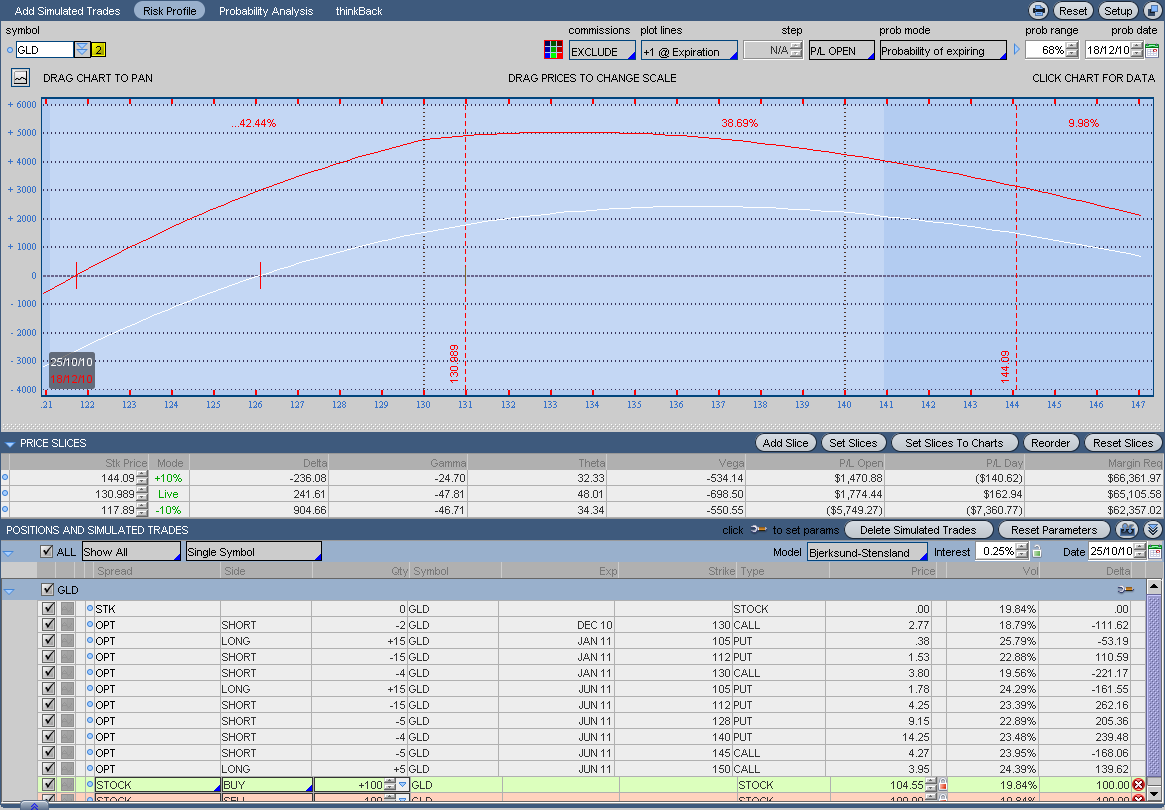This screenshot has width=1165, height=810.
Task: Click the chart mode icon above the graph
Action: click(x=21, y=78)
